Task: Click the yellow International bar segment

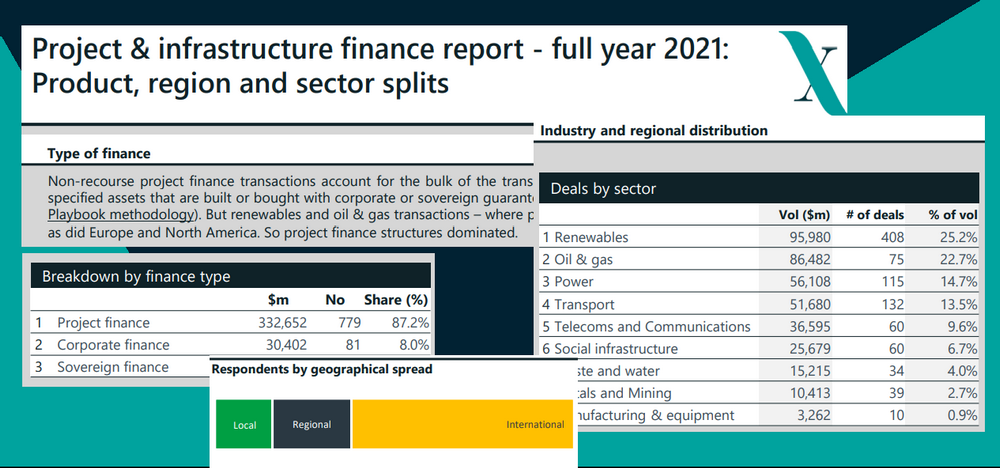Action: 460,424
